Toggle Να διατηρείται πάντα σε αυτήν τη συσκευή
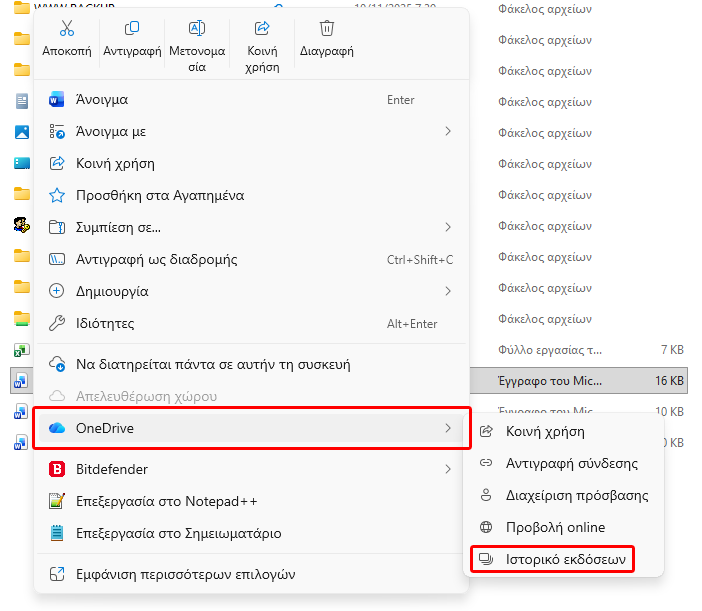 click(213, 364)
